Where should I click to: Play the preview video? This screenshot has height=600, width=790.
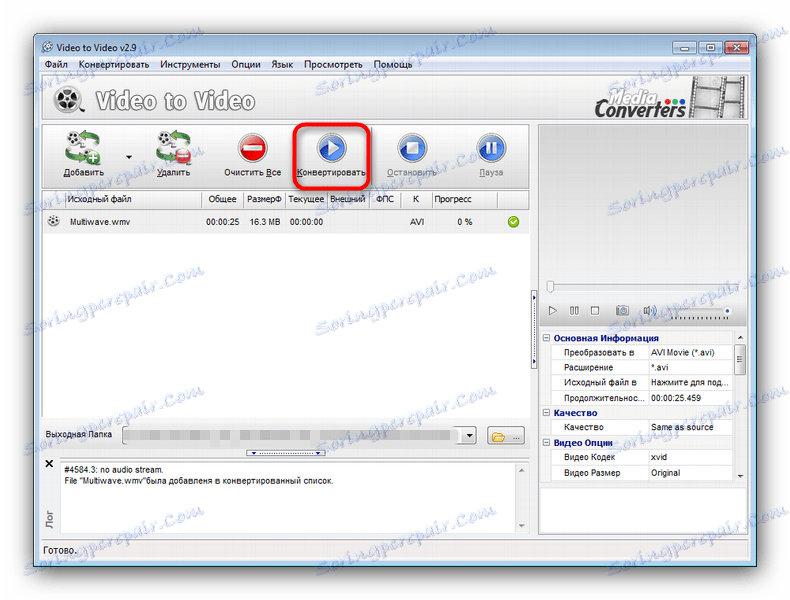(553, 310)
